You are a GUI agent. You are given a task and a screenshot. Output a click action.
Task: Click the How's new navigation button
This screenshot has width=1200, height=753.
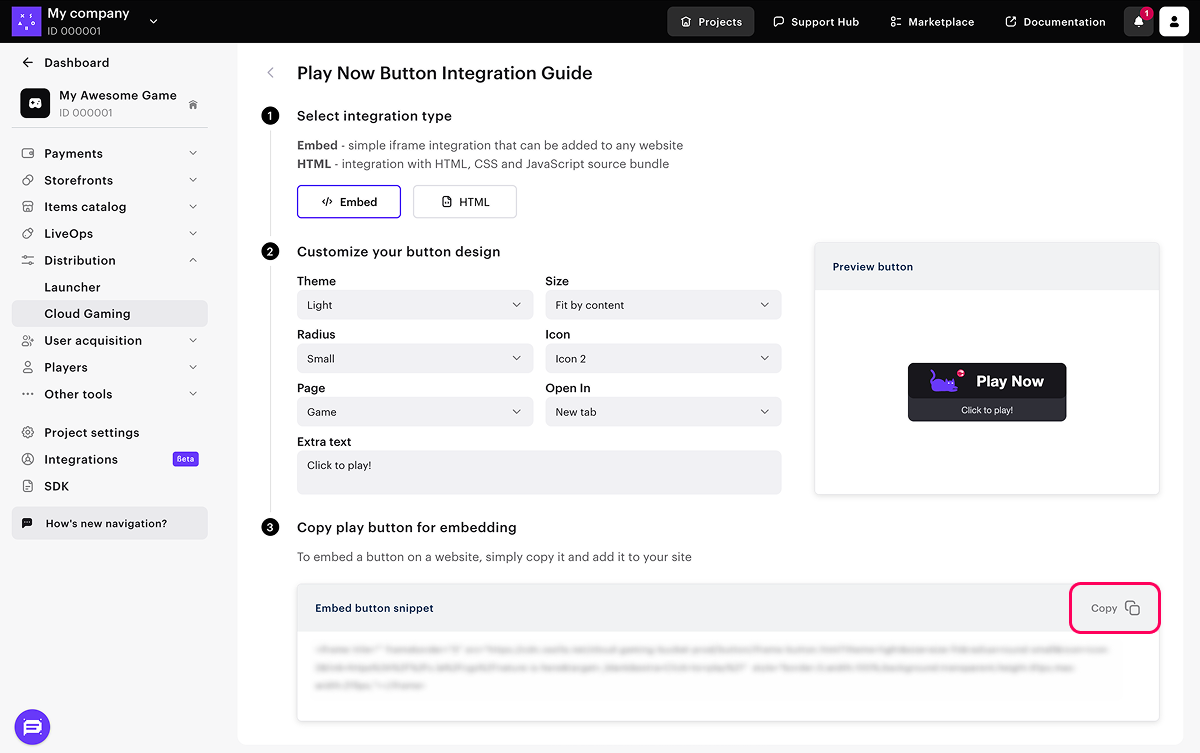[x=109, y=523]
